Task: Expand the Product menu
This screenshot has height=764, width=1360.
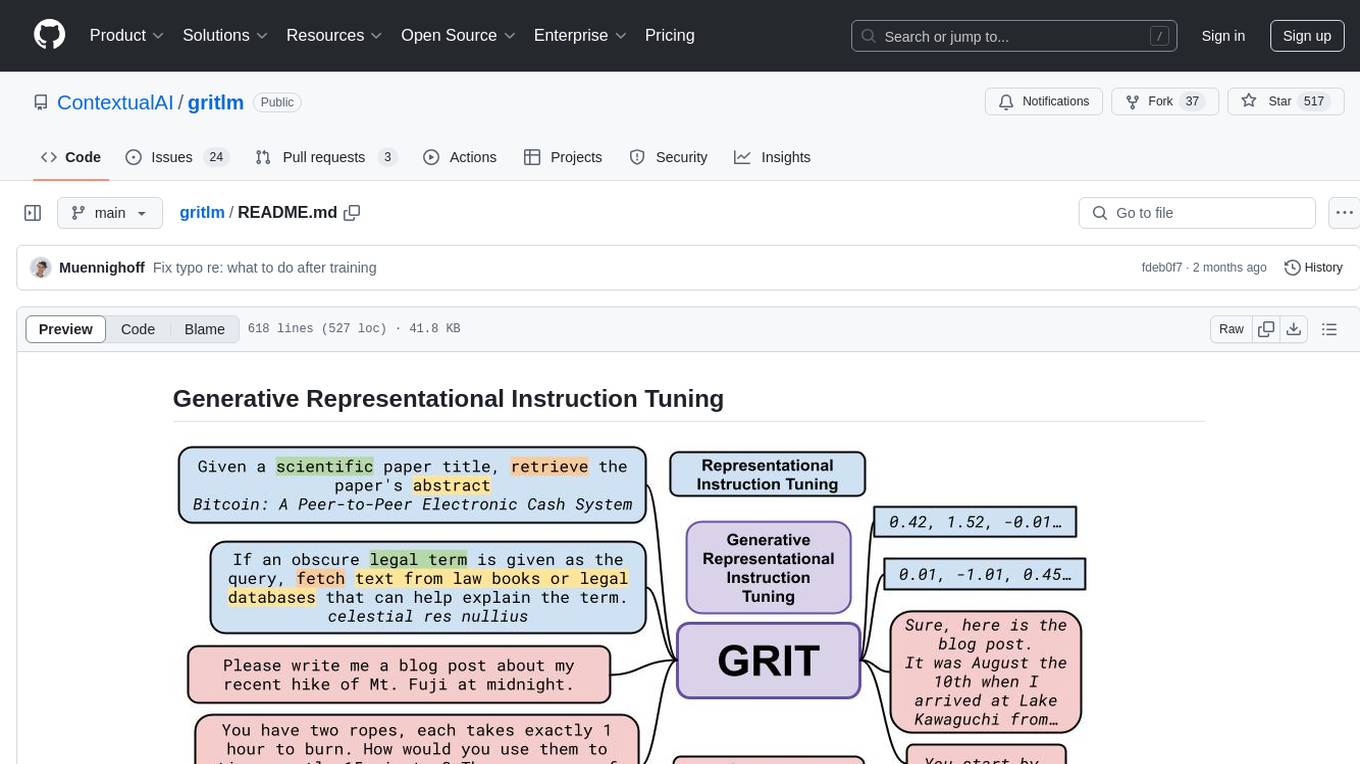Action: (127, 35)
